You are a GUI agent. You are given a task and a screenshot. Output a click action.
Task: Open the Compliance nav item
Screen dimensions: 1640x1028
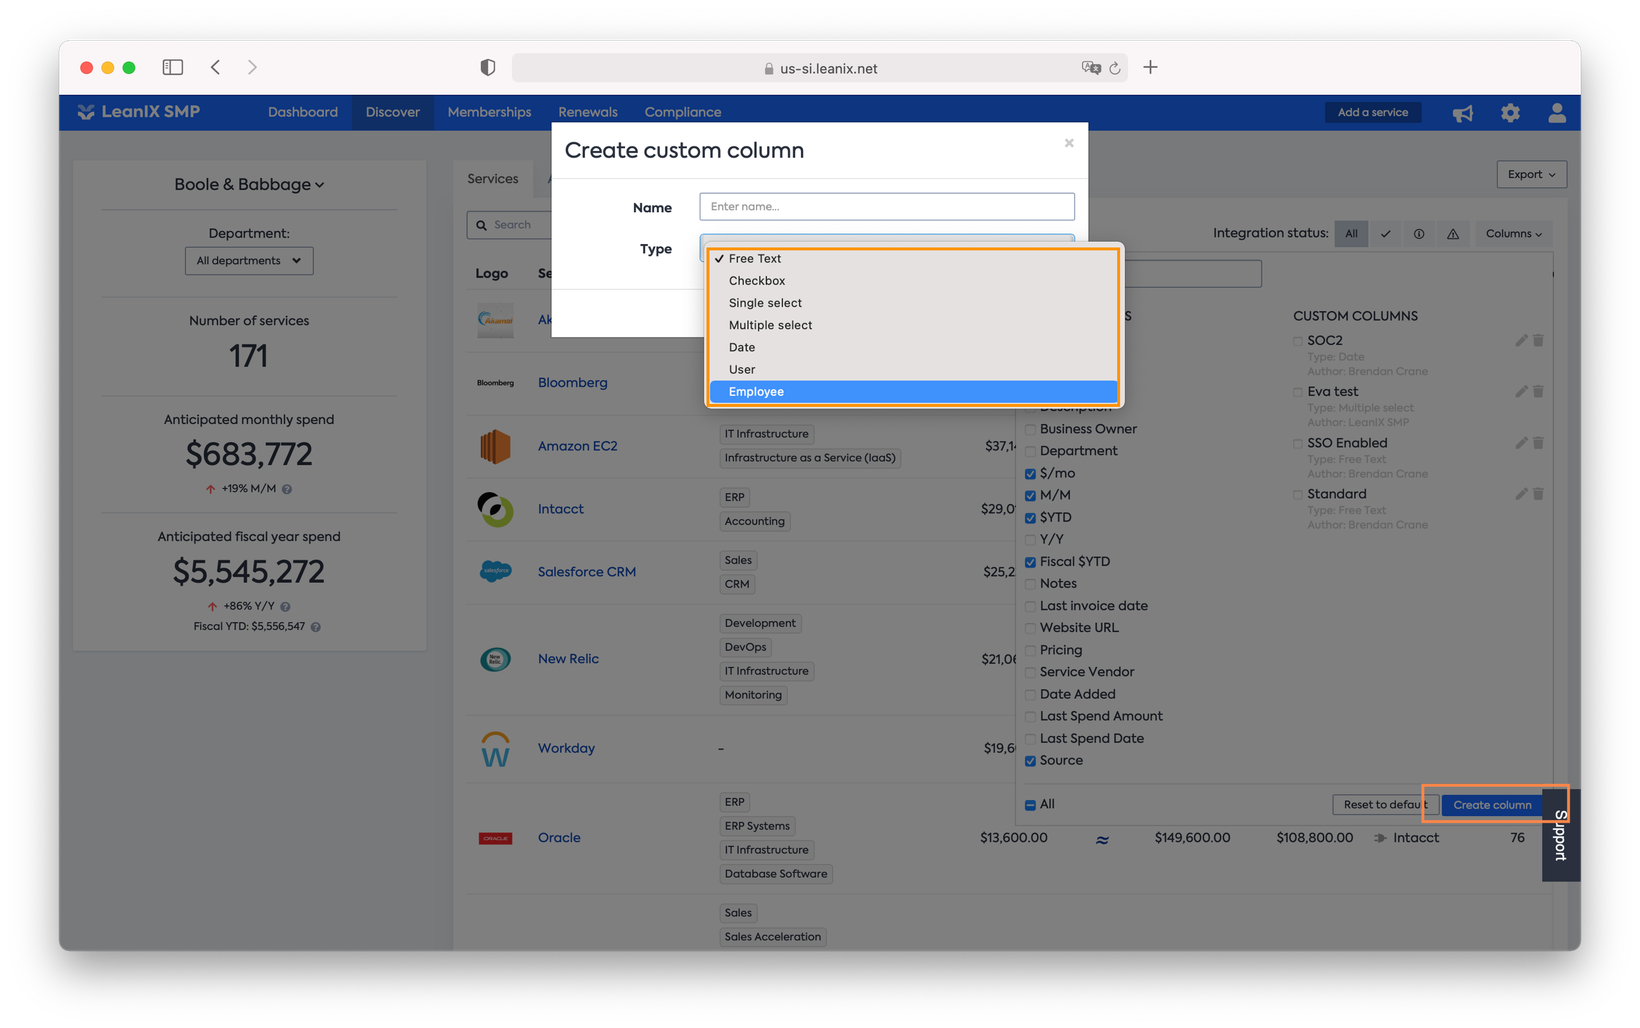[x=683, y=112]
